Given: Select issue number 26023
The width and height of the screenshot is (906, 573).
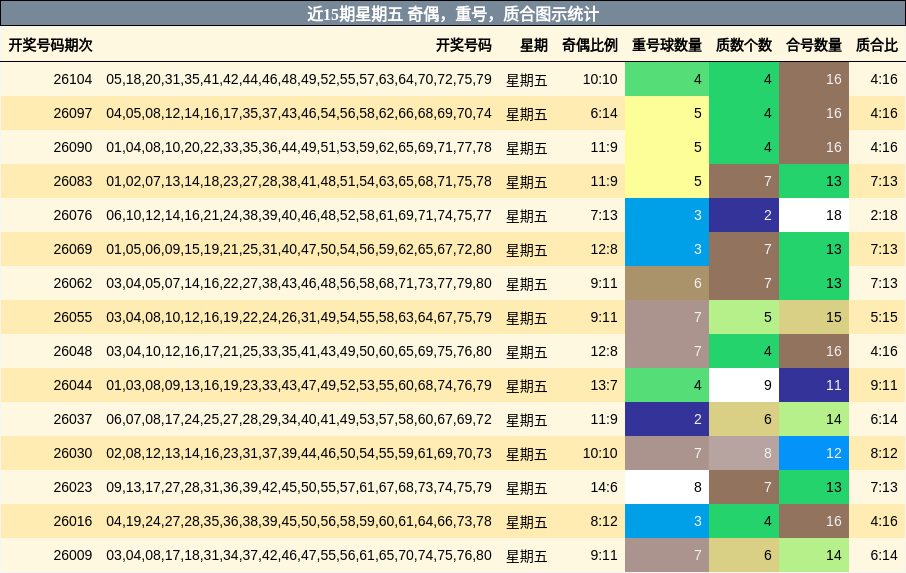Looking at the screenshot, I should tap(73, 488).
